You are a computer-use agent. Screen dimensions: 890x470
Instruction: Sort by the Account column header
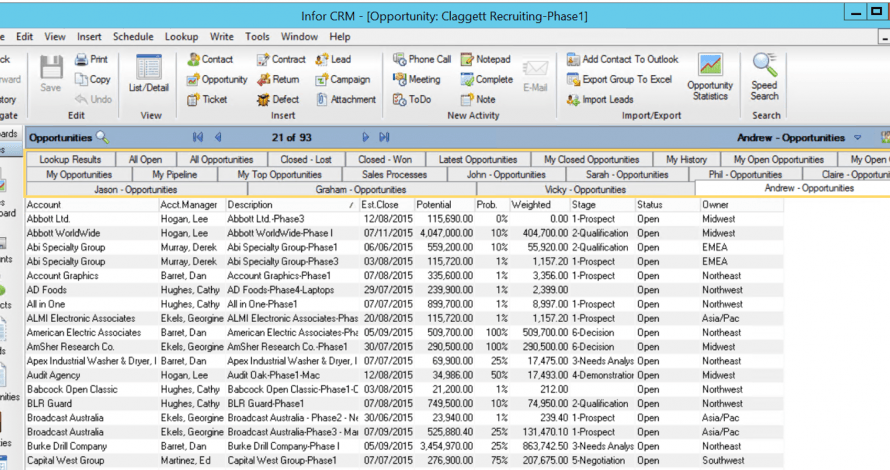point(92,204)
